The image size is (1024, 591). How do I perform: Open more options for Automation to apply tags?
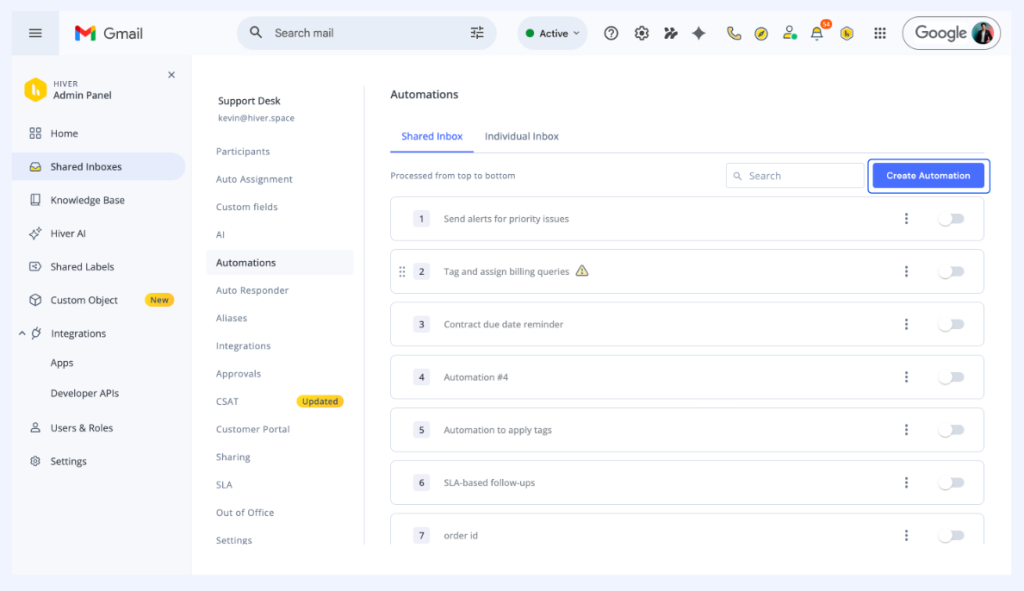click(906, 430)
